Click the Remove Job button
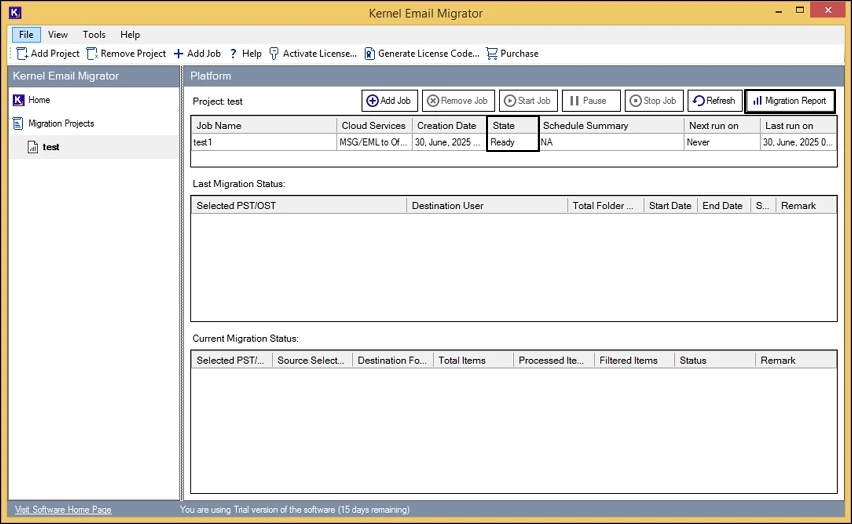The height and width of the screenshot is (524, 852). pyautogui.click(x=458, y=101)
